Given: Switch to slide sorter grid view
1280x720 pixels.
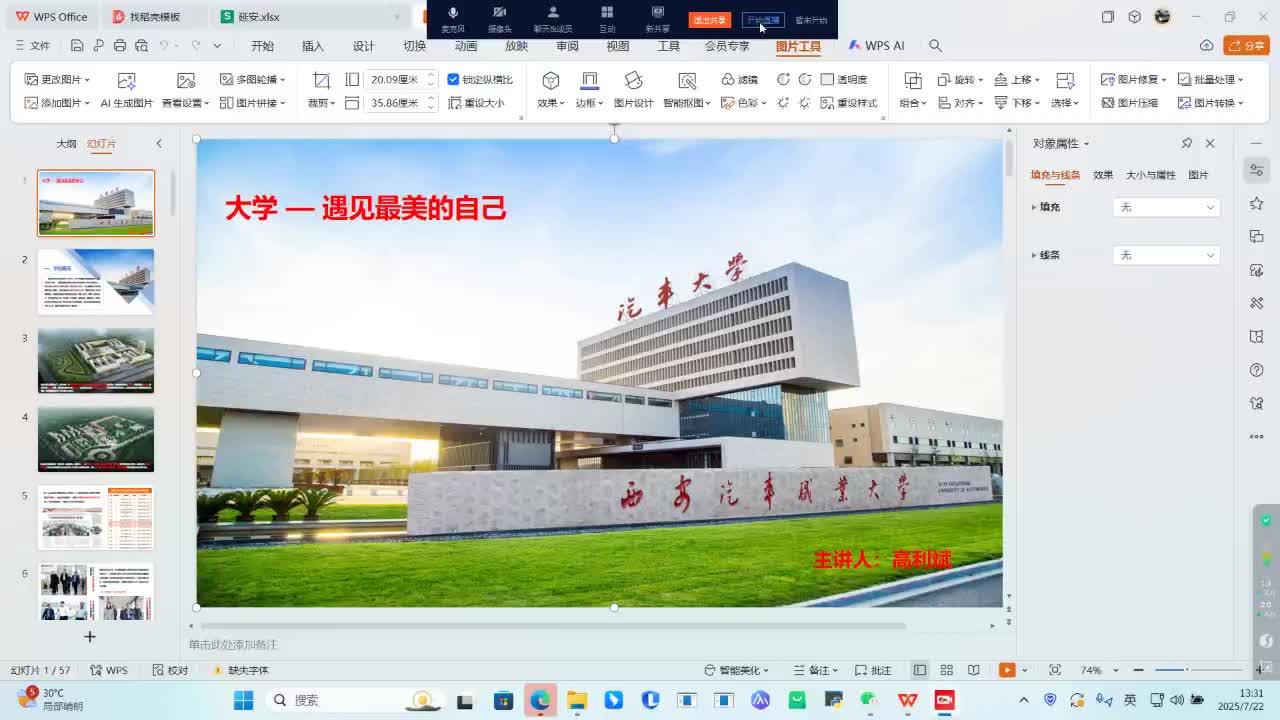Looking at the screenshot, I should coord(947,670).
